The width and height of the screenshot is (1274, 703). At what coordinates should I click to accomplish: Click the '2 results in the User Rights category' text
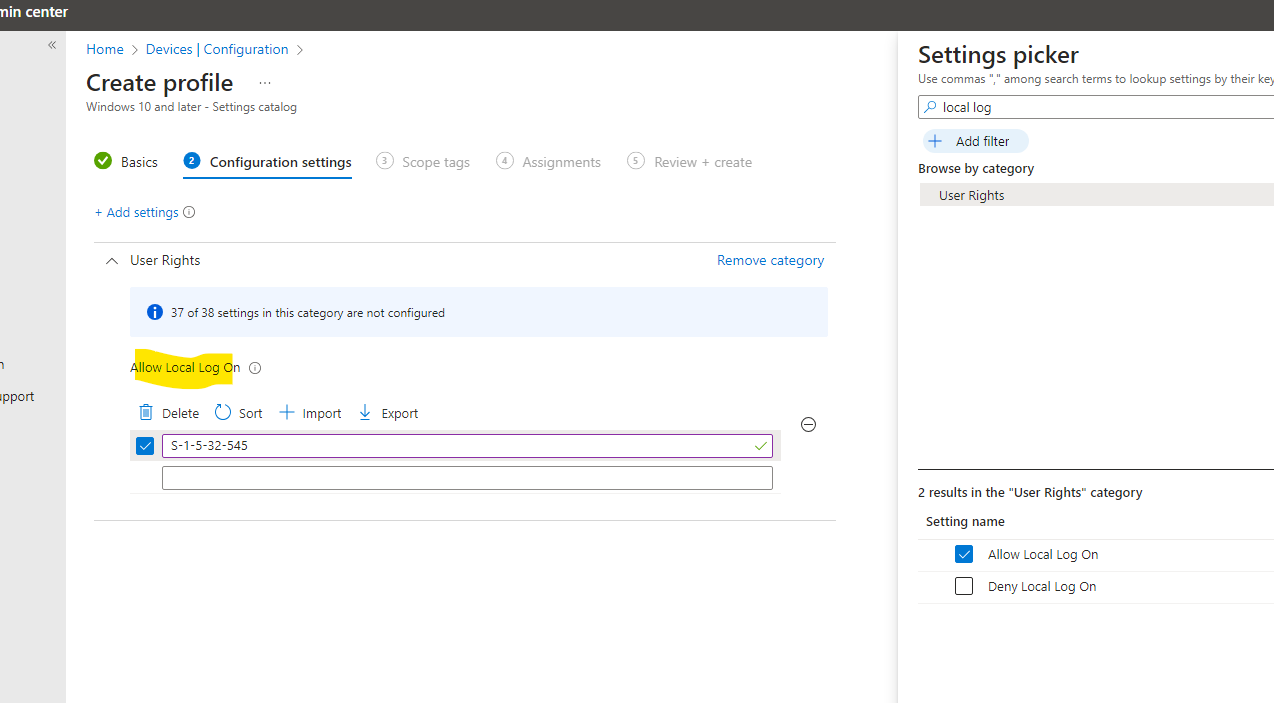pos(1030,492)
